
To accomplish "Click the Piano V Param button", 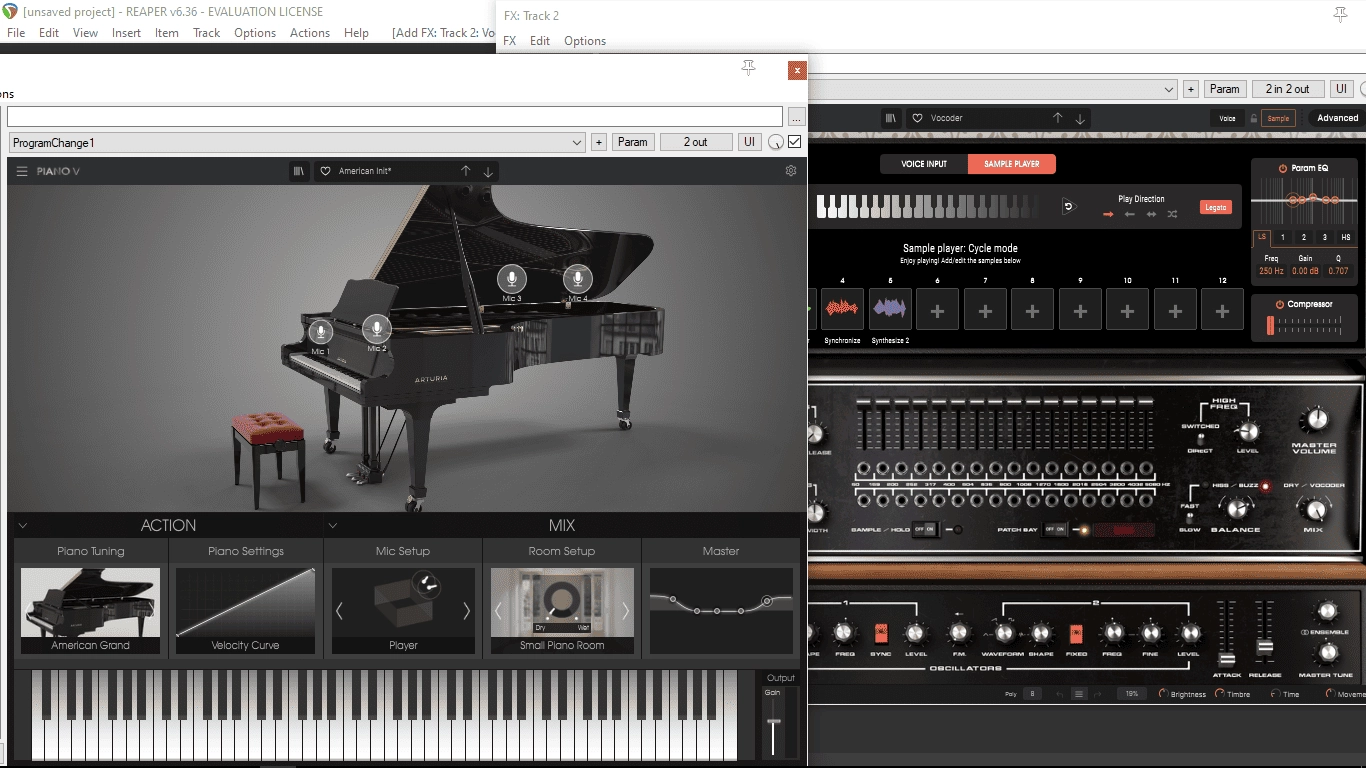I will (x=633, y=142).
